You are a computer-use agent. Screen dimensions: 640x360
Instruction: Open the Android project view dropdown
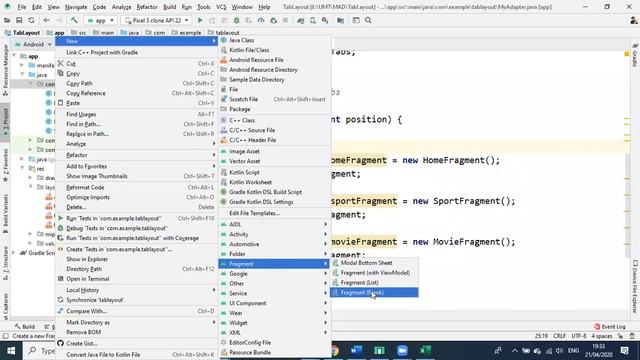pyautogui.click(x=34, y=44)
